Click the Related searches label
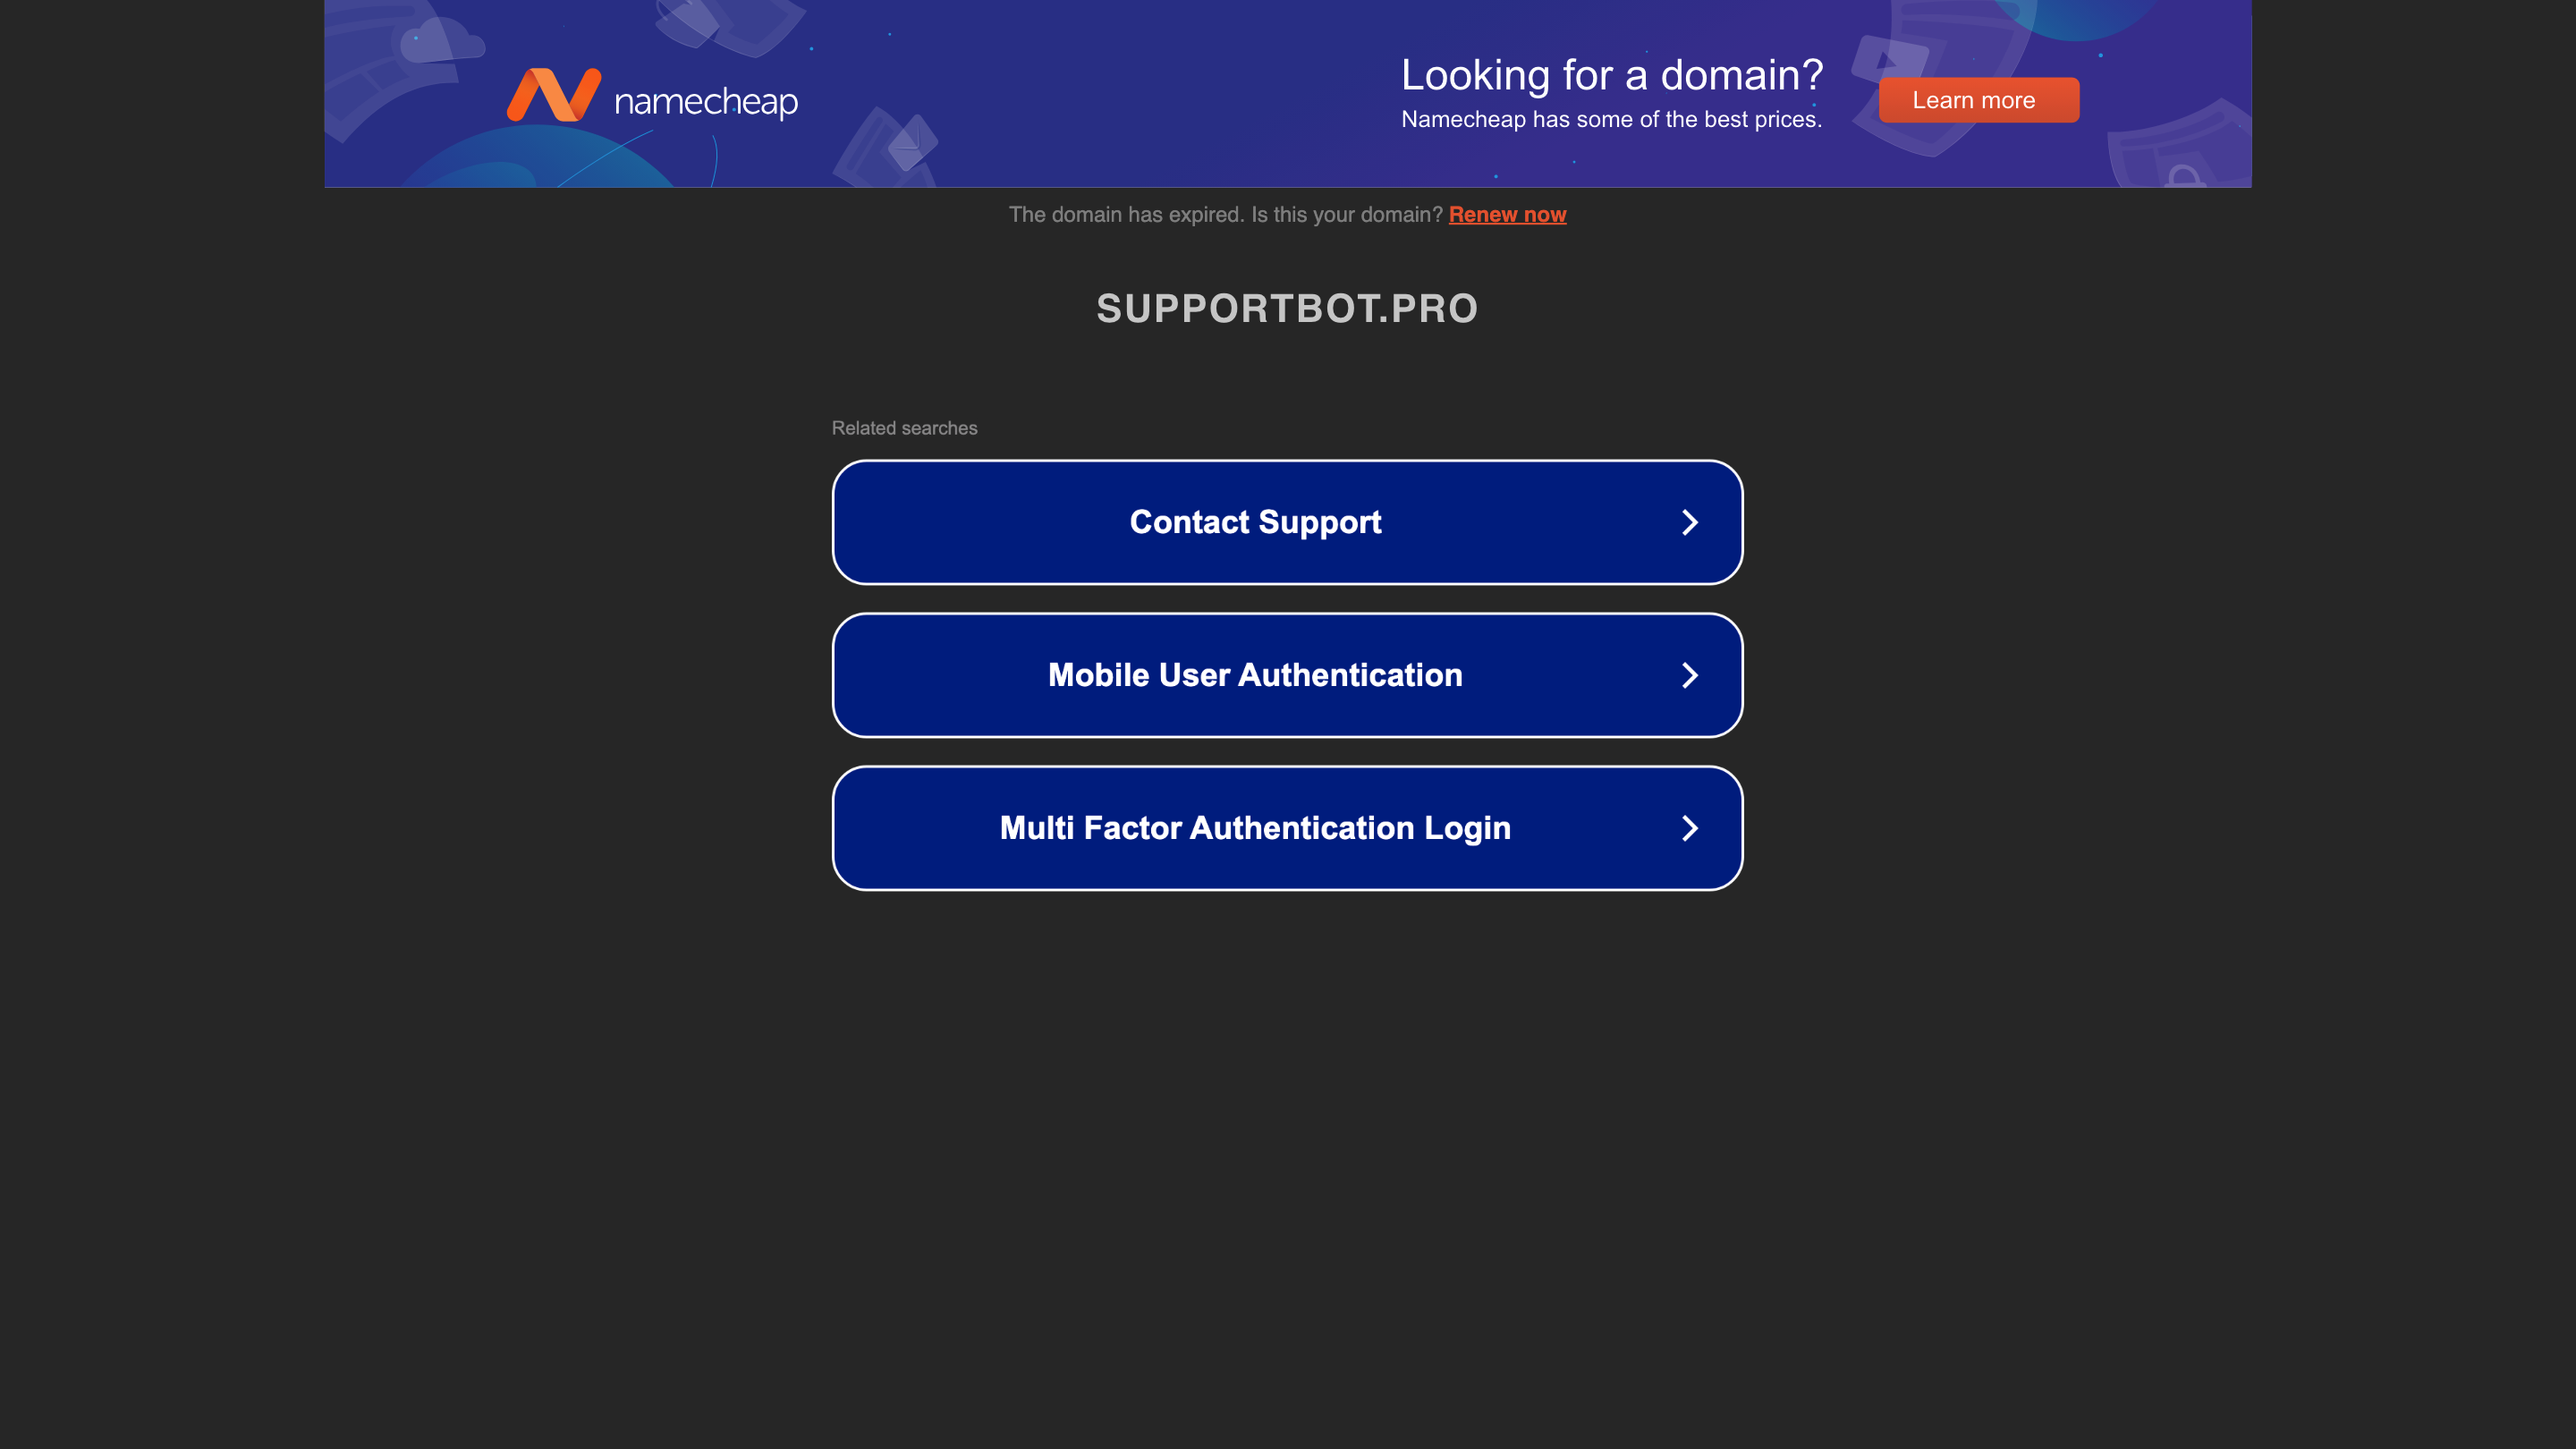2576x1449 pixels. [x=904, y=428]
